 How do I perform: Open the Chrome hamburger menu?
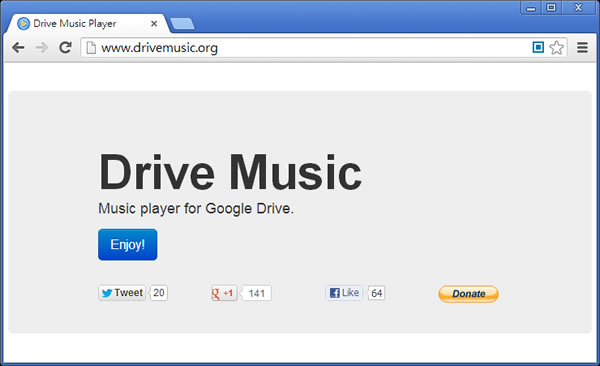[582, 47]
